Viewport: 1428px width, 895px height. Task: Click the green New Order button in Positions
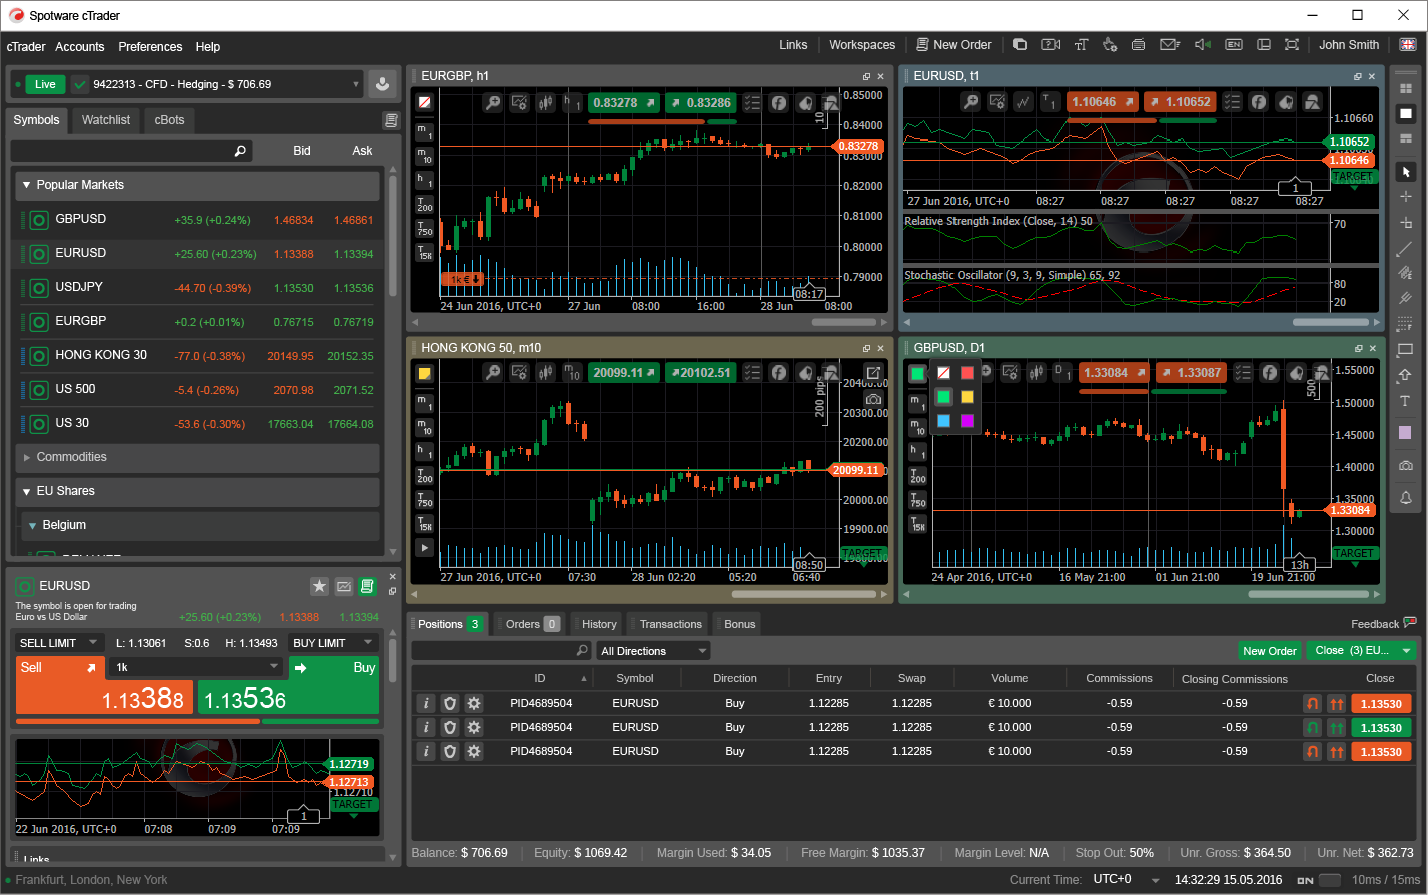click(x=1269, y=651)
